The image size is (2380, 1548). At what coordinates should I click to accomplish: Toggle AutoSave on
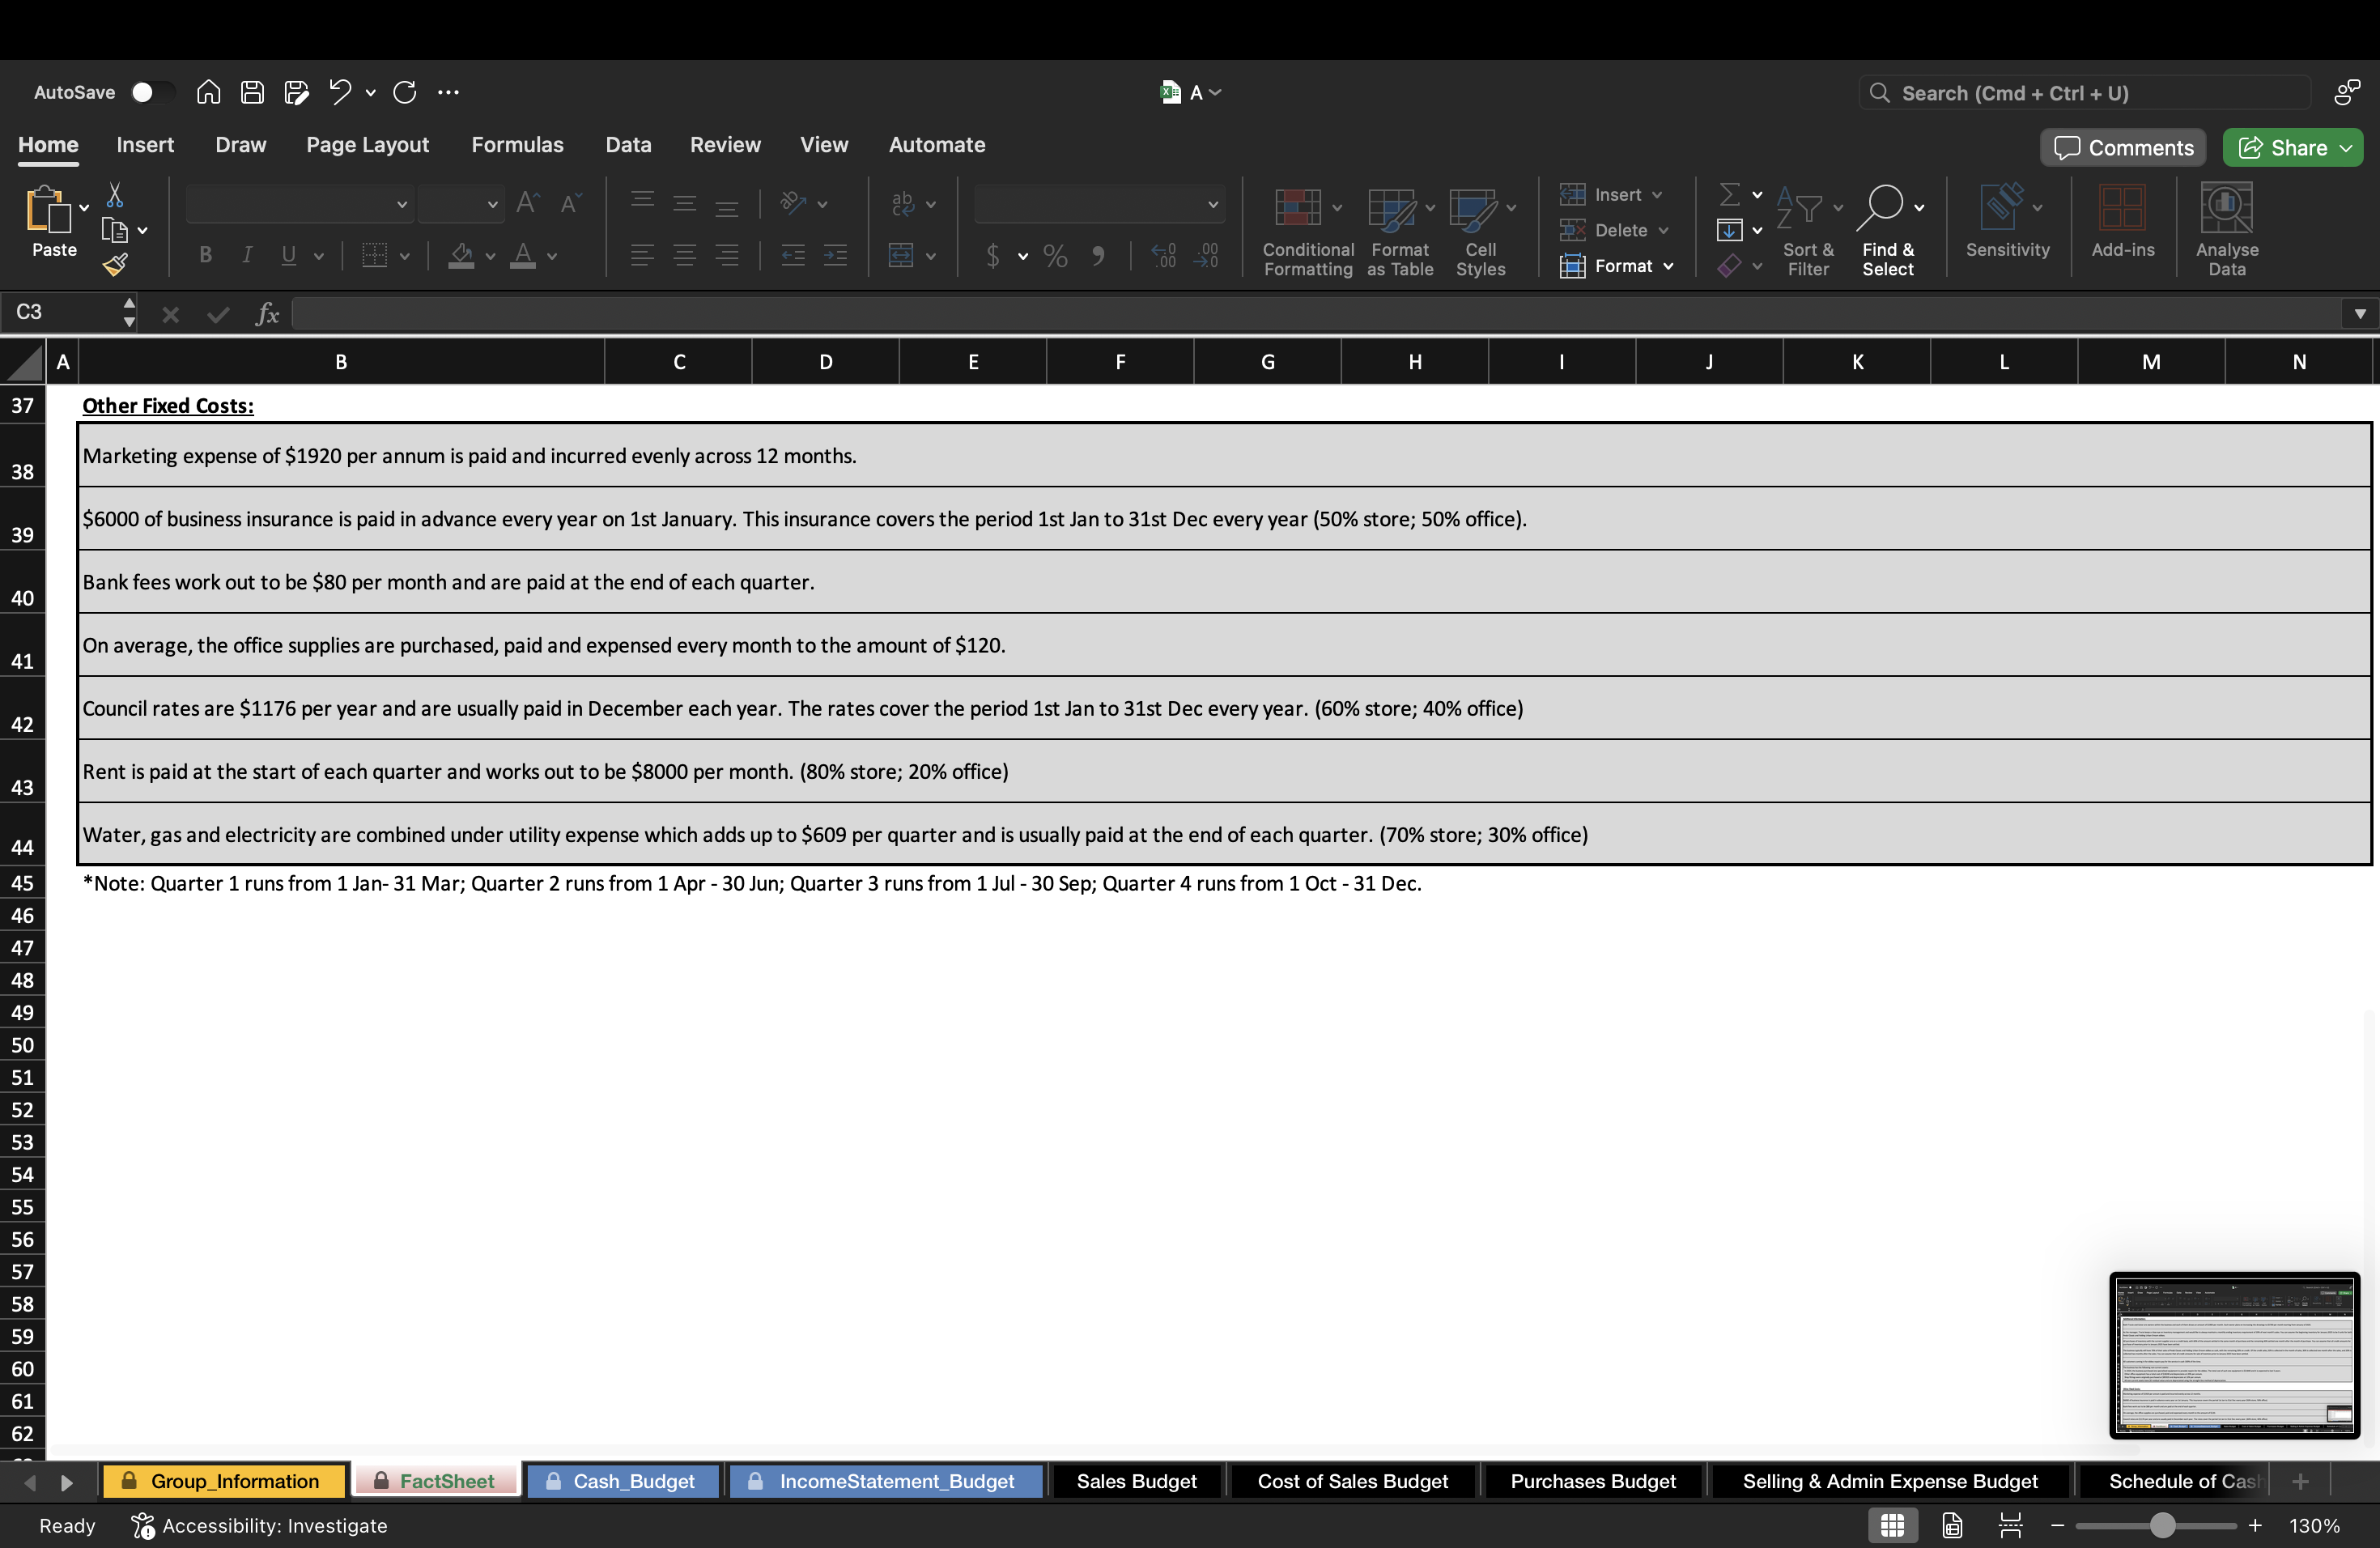point(152,91)
